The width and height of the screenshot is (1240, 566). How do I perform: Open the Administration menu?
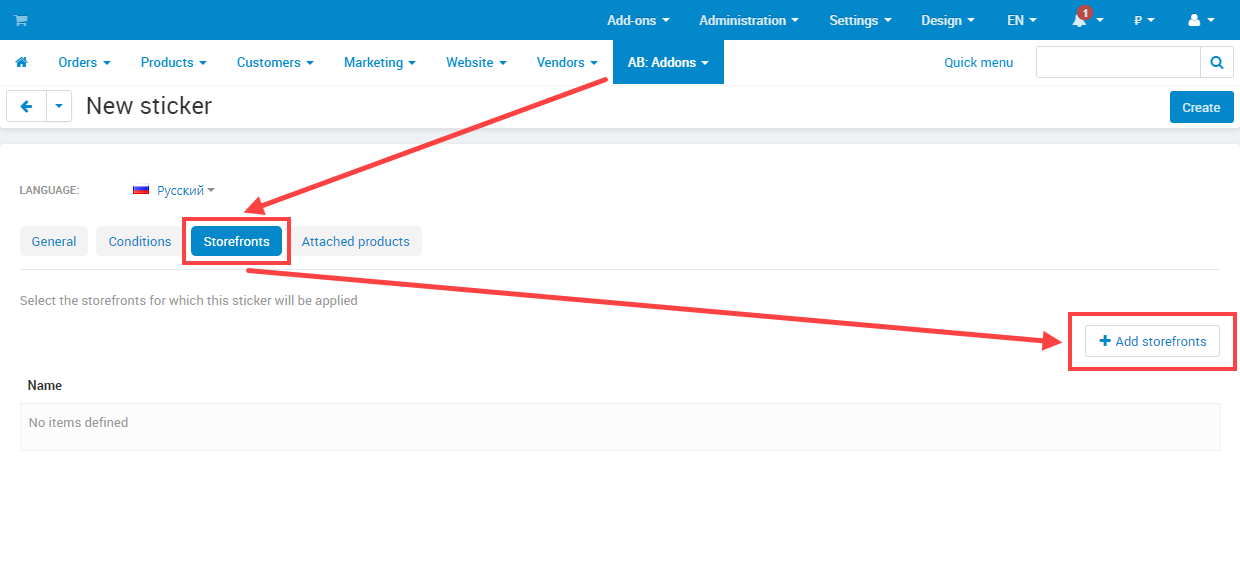point(749,20)
